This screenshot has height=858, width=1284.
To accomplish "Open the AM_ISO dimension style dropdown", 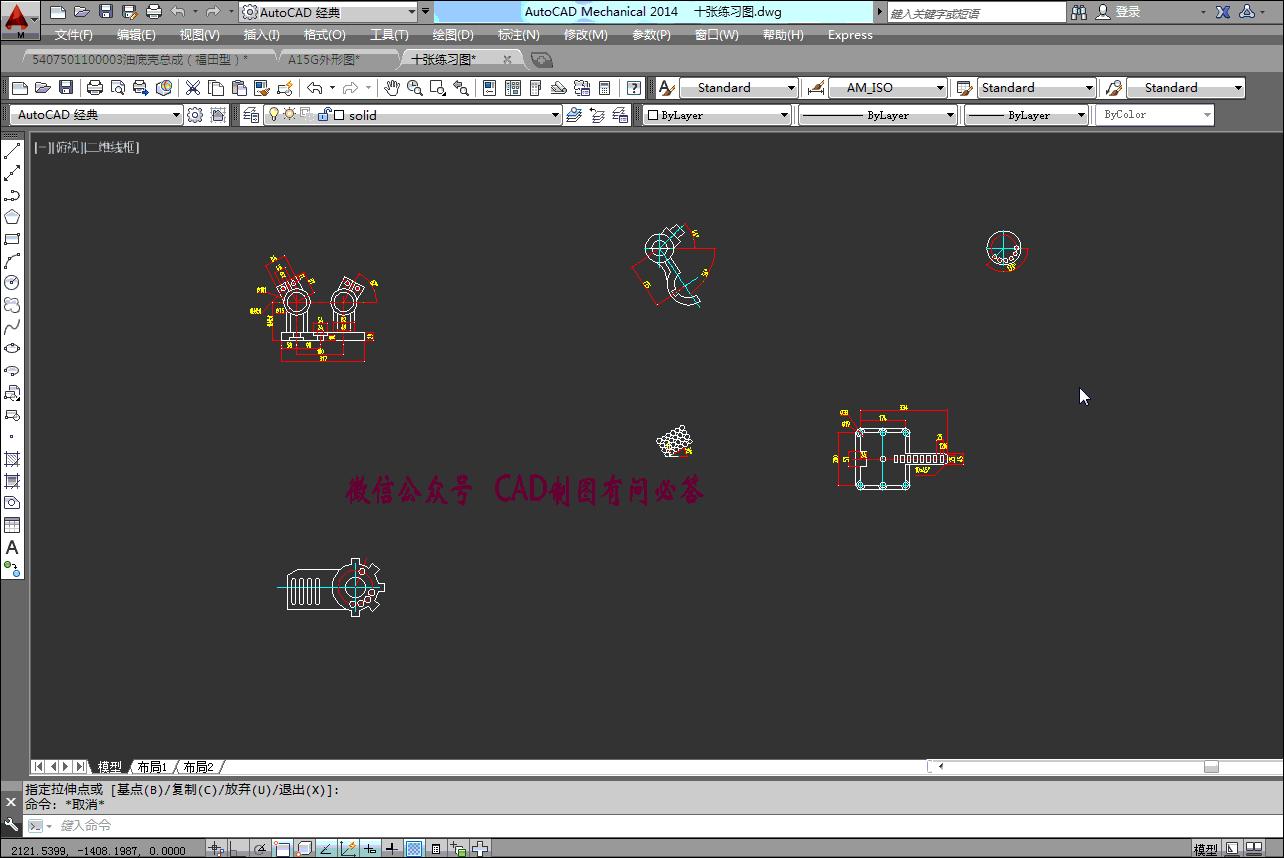I will (940, 88).
